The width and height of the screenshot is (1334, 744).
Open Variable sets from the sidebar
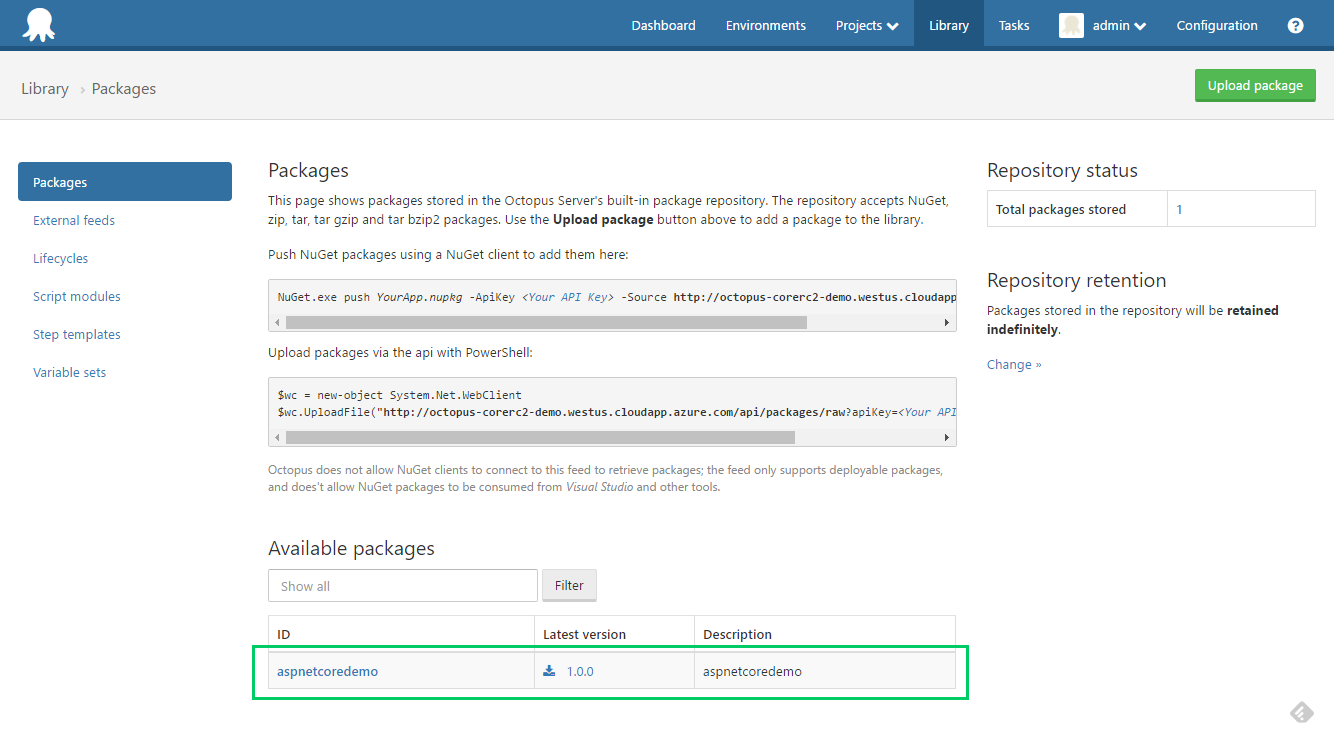69,371
